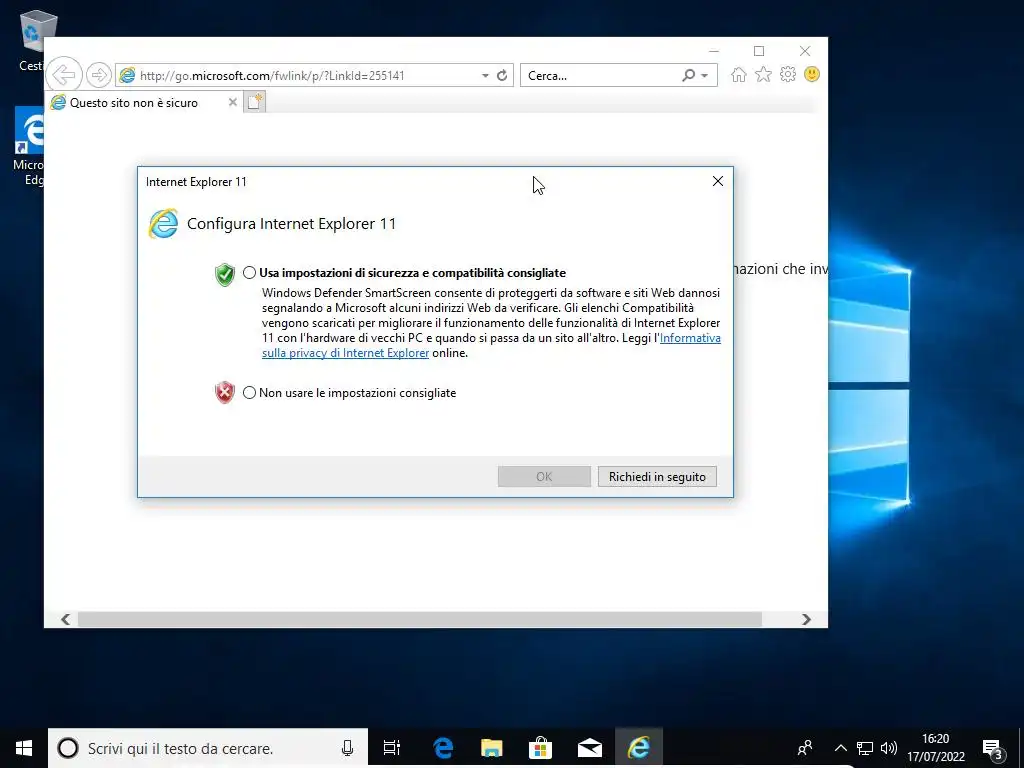The height and width of the screenshot is (768, 1024).
Task: Open the Action Center notifications icon
Action: coord(993,748)
